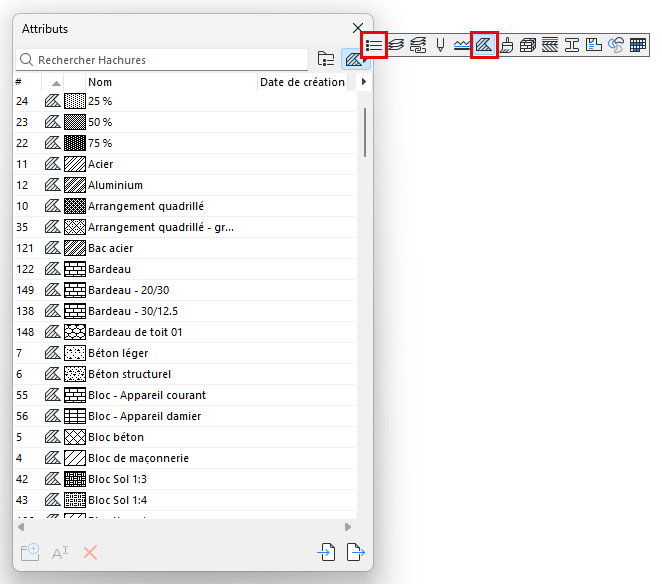Click the 75 % pattern preview swatch
The height and width of the screenshot is (584, 662).
pyautogui.click(x=75, y=143)
